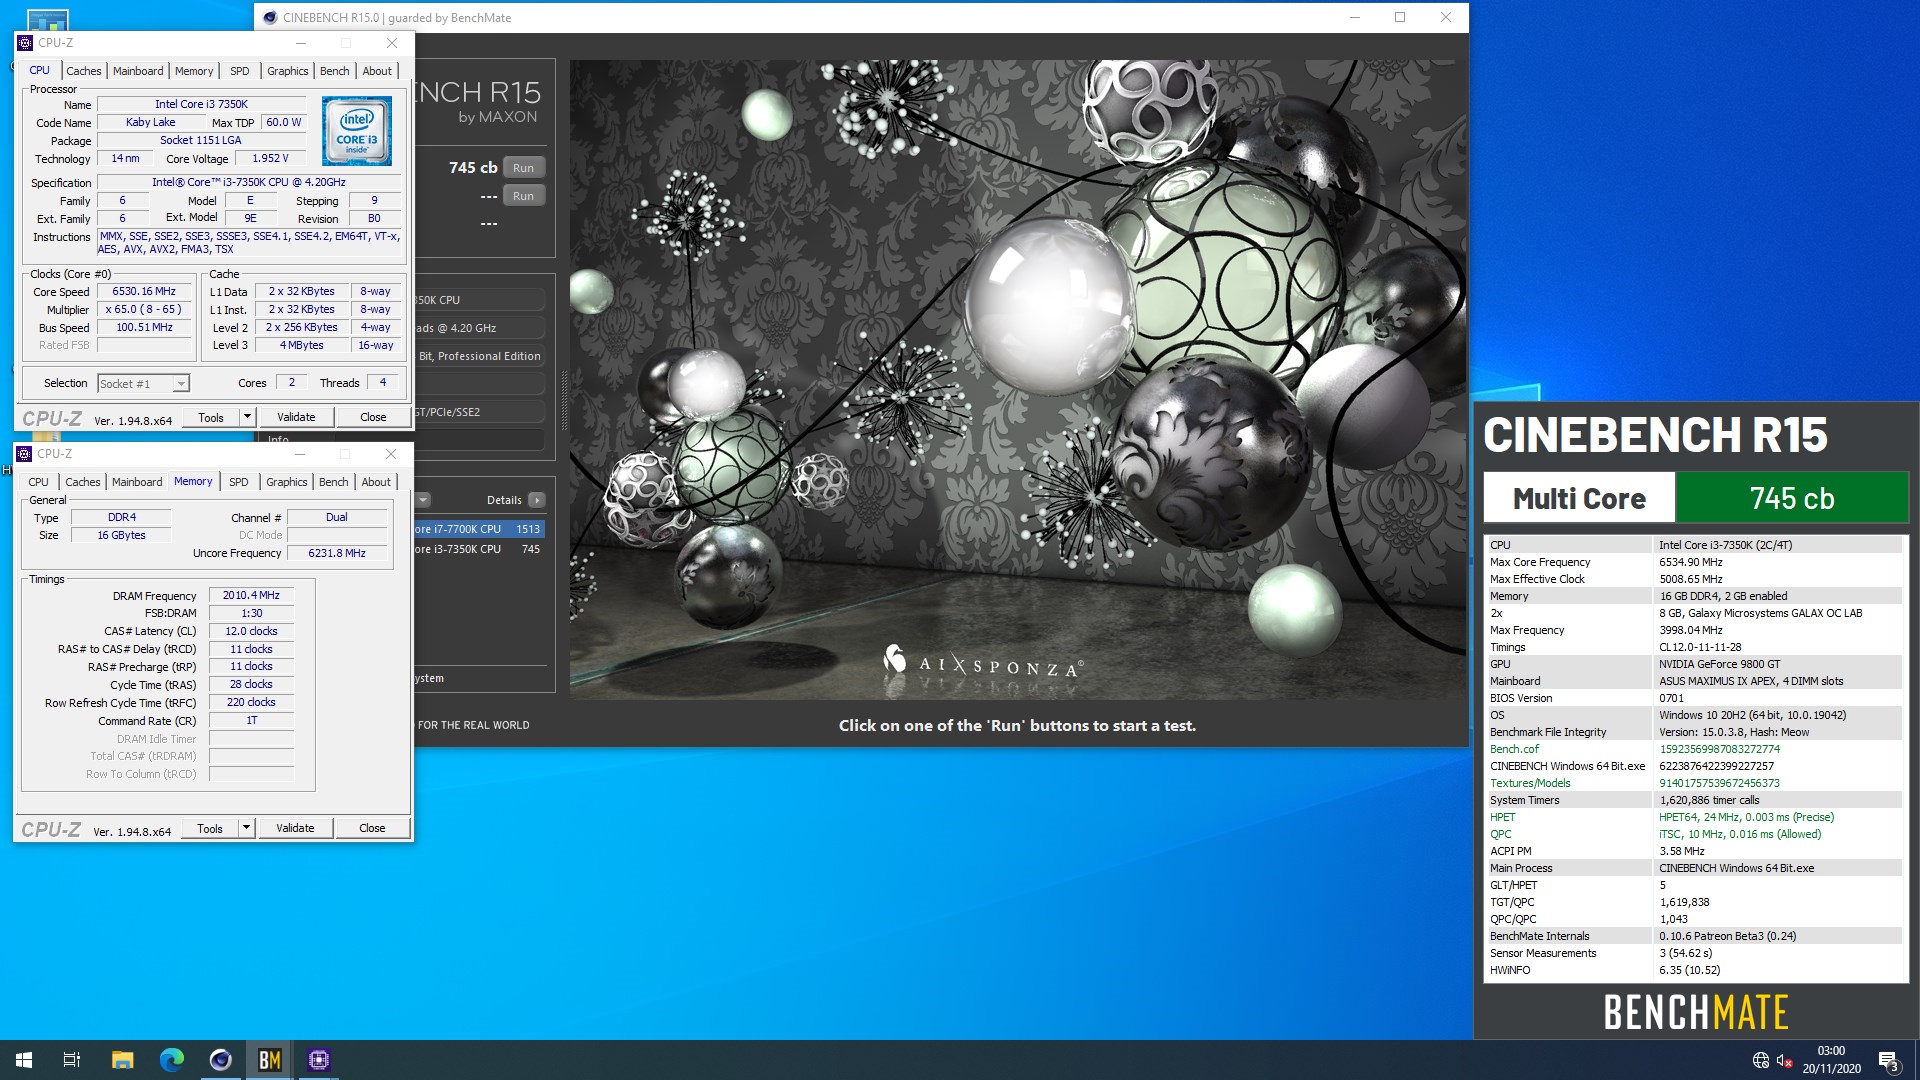Click the Bench.cof link in BenchMate

pyautogui.click(x=1514, y=749)
